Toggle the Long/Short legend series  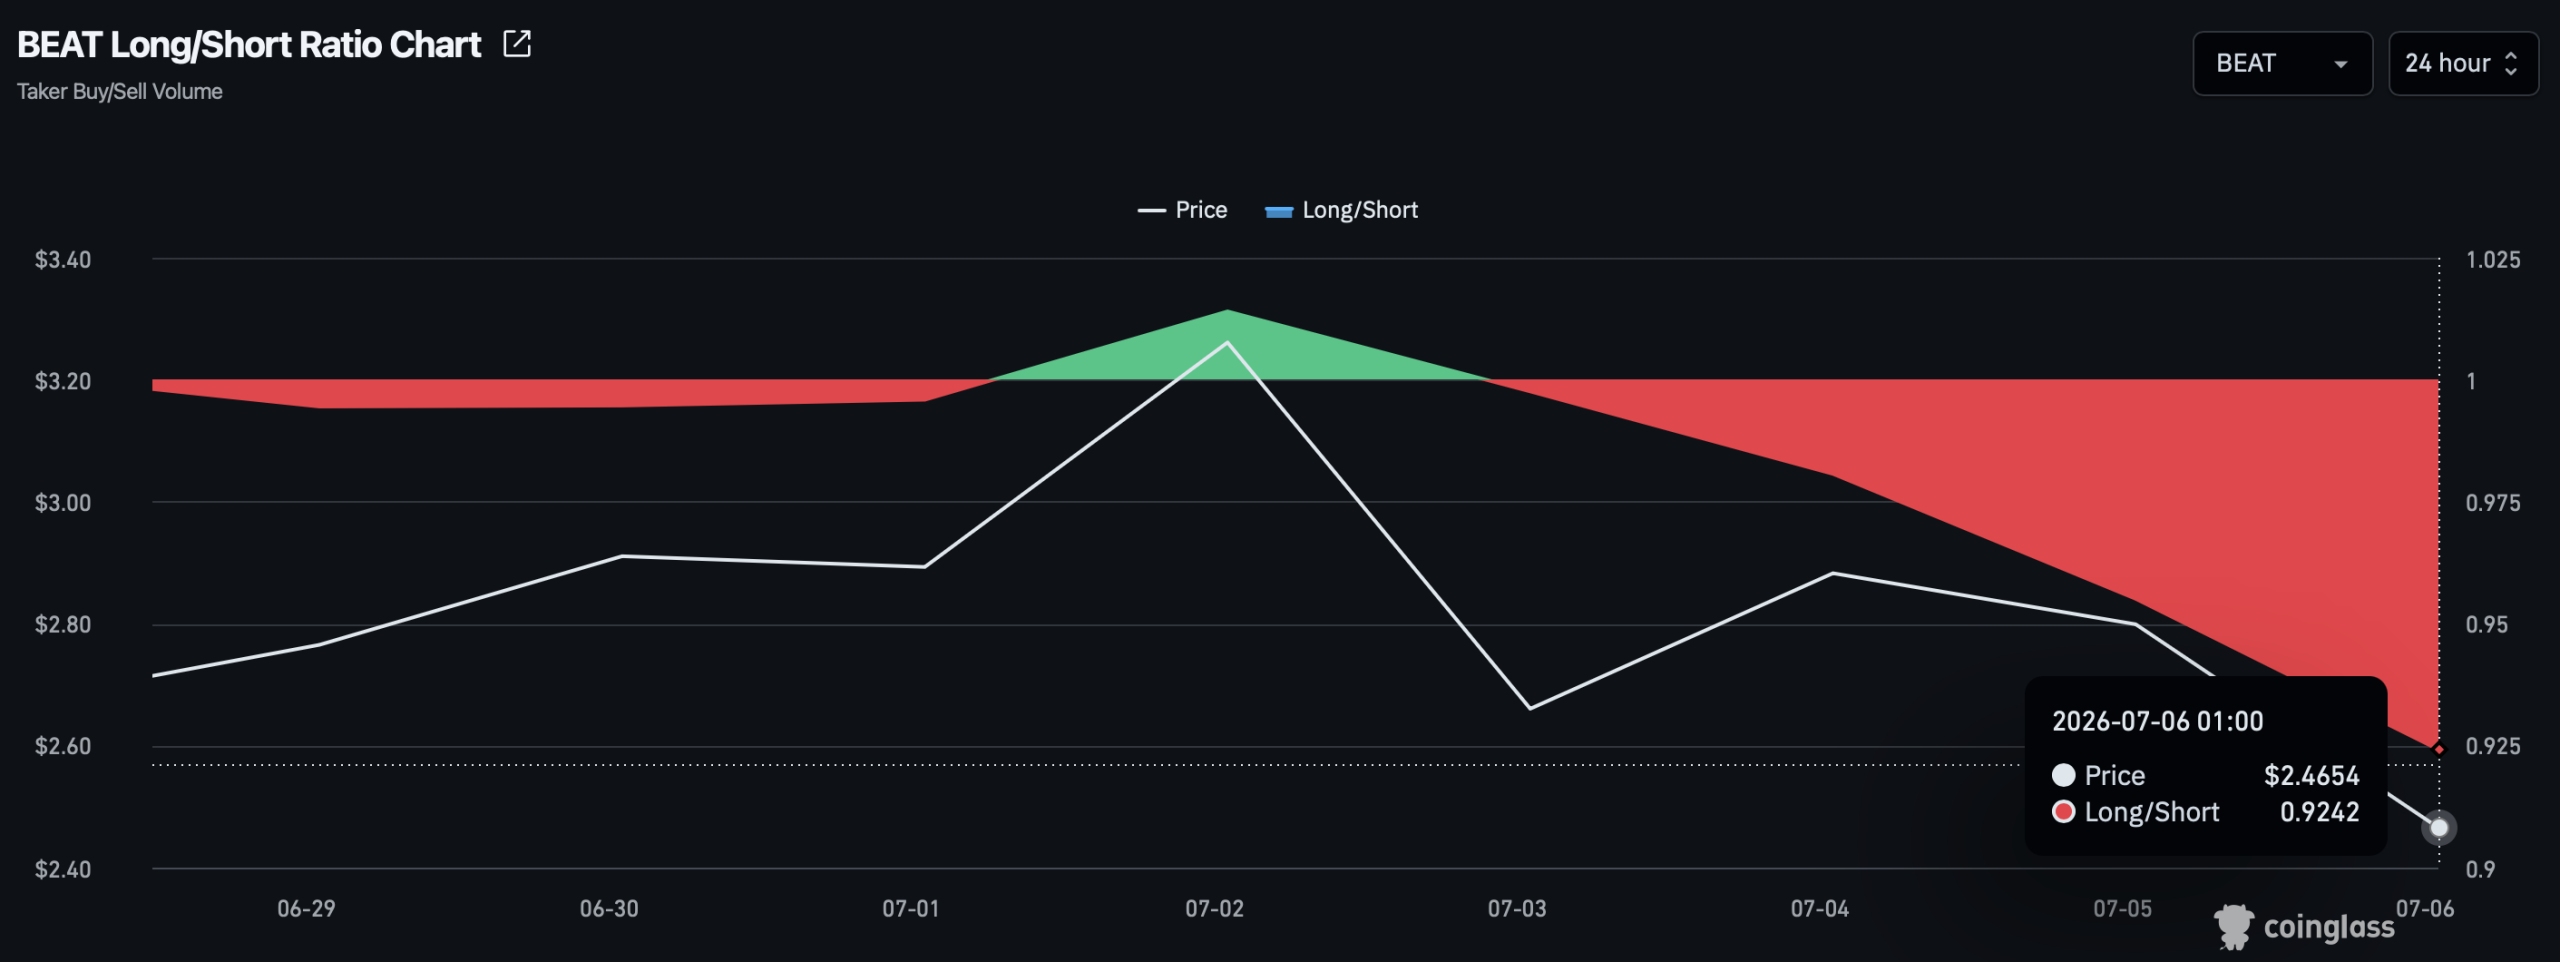1341,210
